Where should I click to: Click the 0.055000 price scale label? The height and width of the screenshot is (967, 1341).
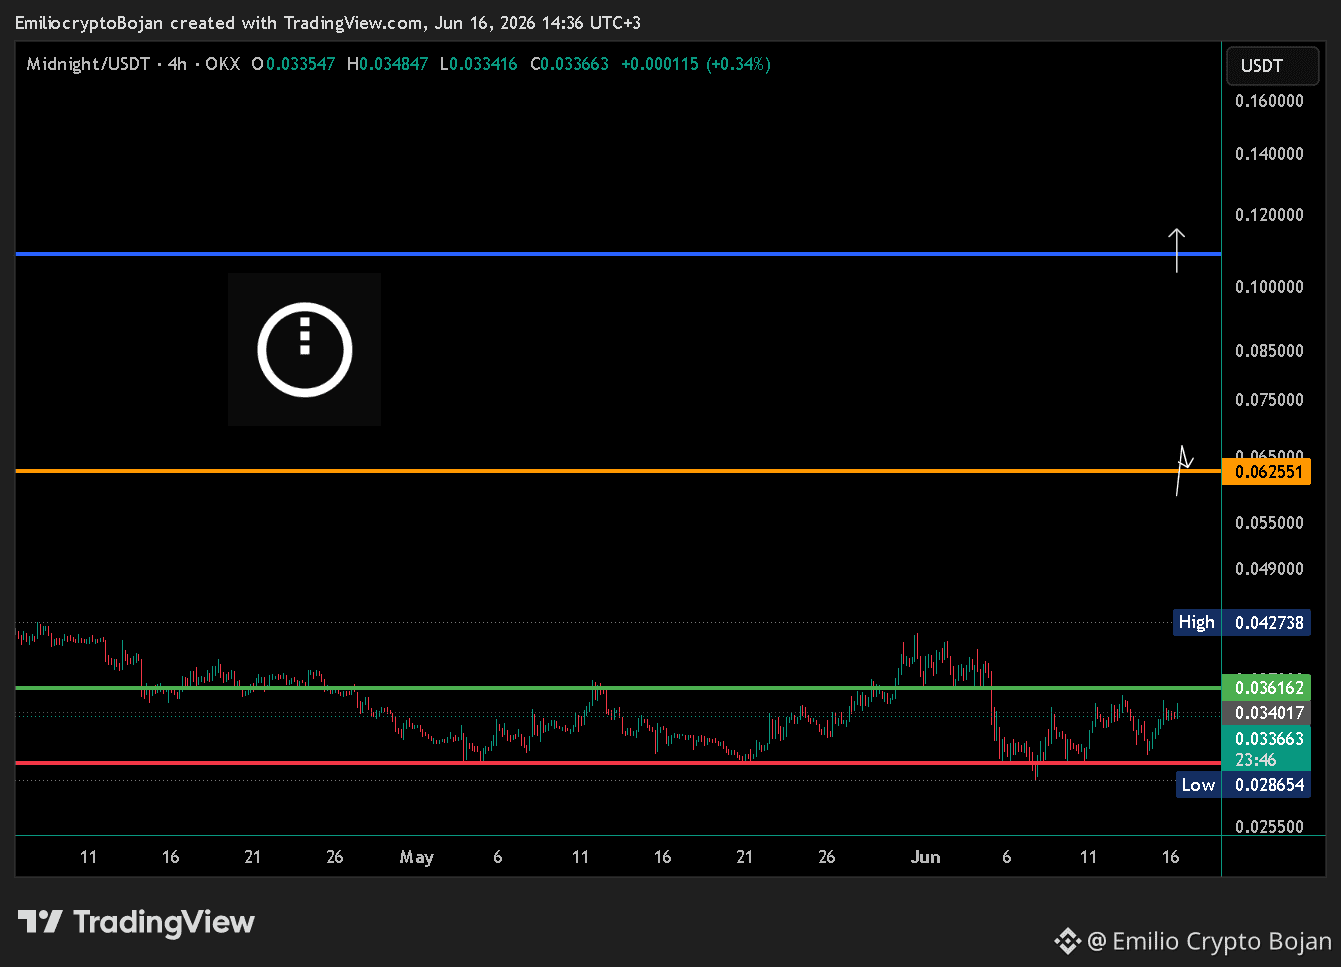pyautogui.click(x=1269, y=523)
